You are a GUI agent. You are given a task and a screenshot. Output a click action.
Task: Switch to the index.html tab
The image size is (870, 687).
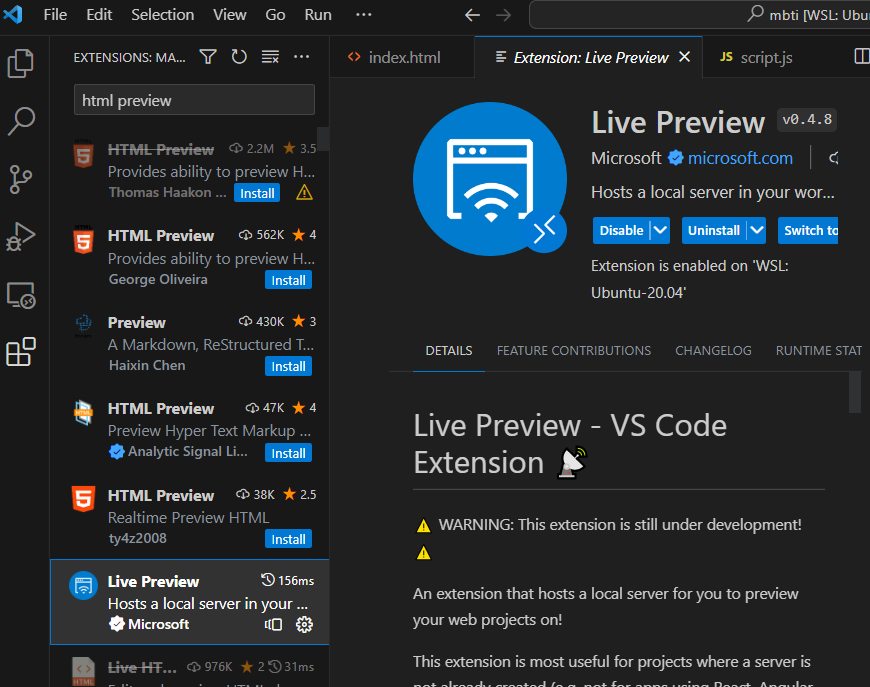point(402,57)
